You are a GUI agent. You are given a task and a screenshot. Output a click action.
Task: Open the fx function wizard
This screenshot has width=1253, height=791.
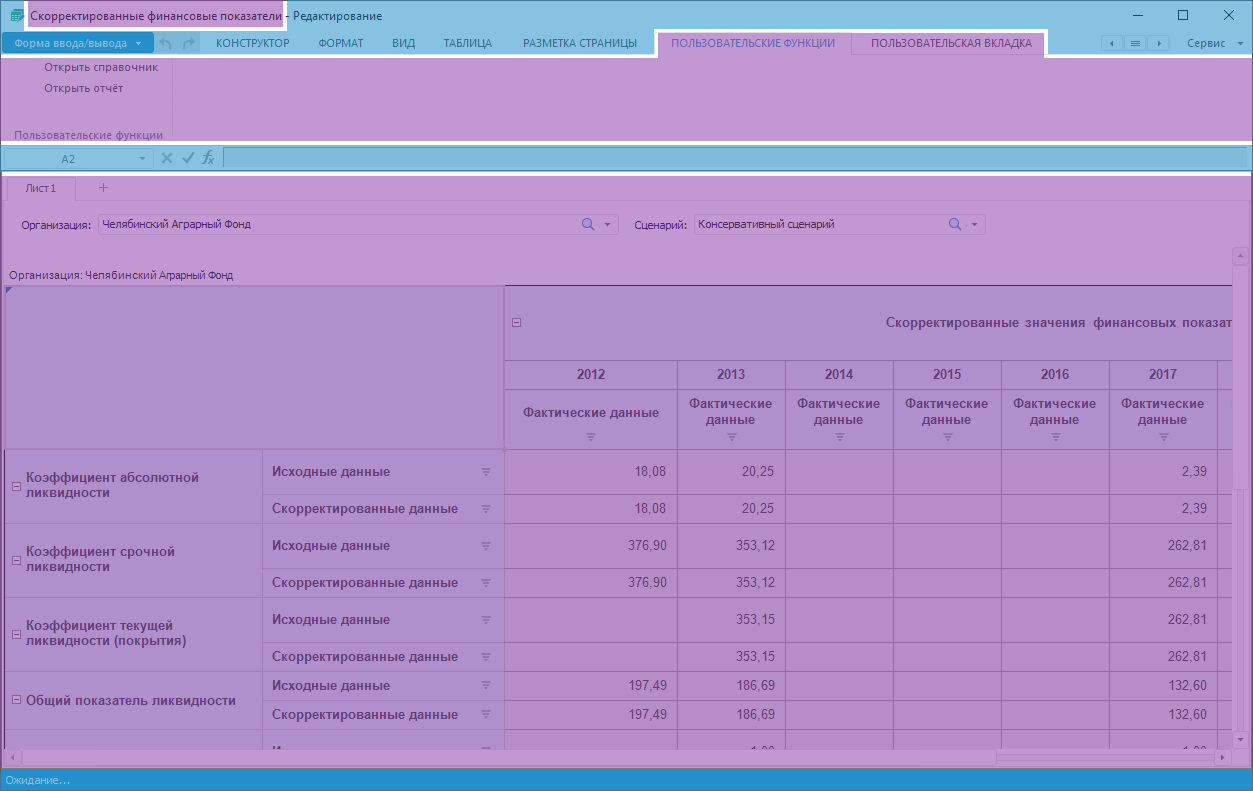point(208,158)
